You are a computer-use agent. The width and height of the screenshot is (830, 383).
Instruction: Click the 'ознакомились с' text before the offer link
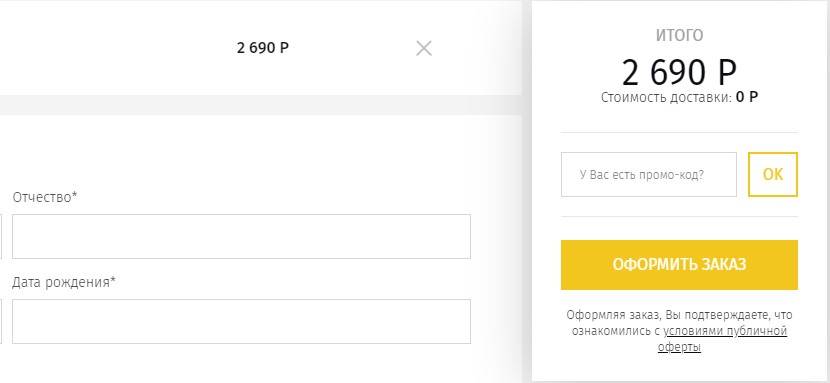pyautogui.click(x=616, y=331)
